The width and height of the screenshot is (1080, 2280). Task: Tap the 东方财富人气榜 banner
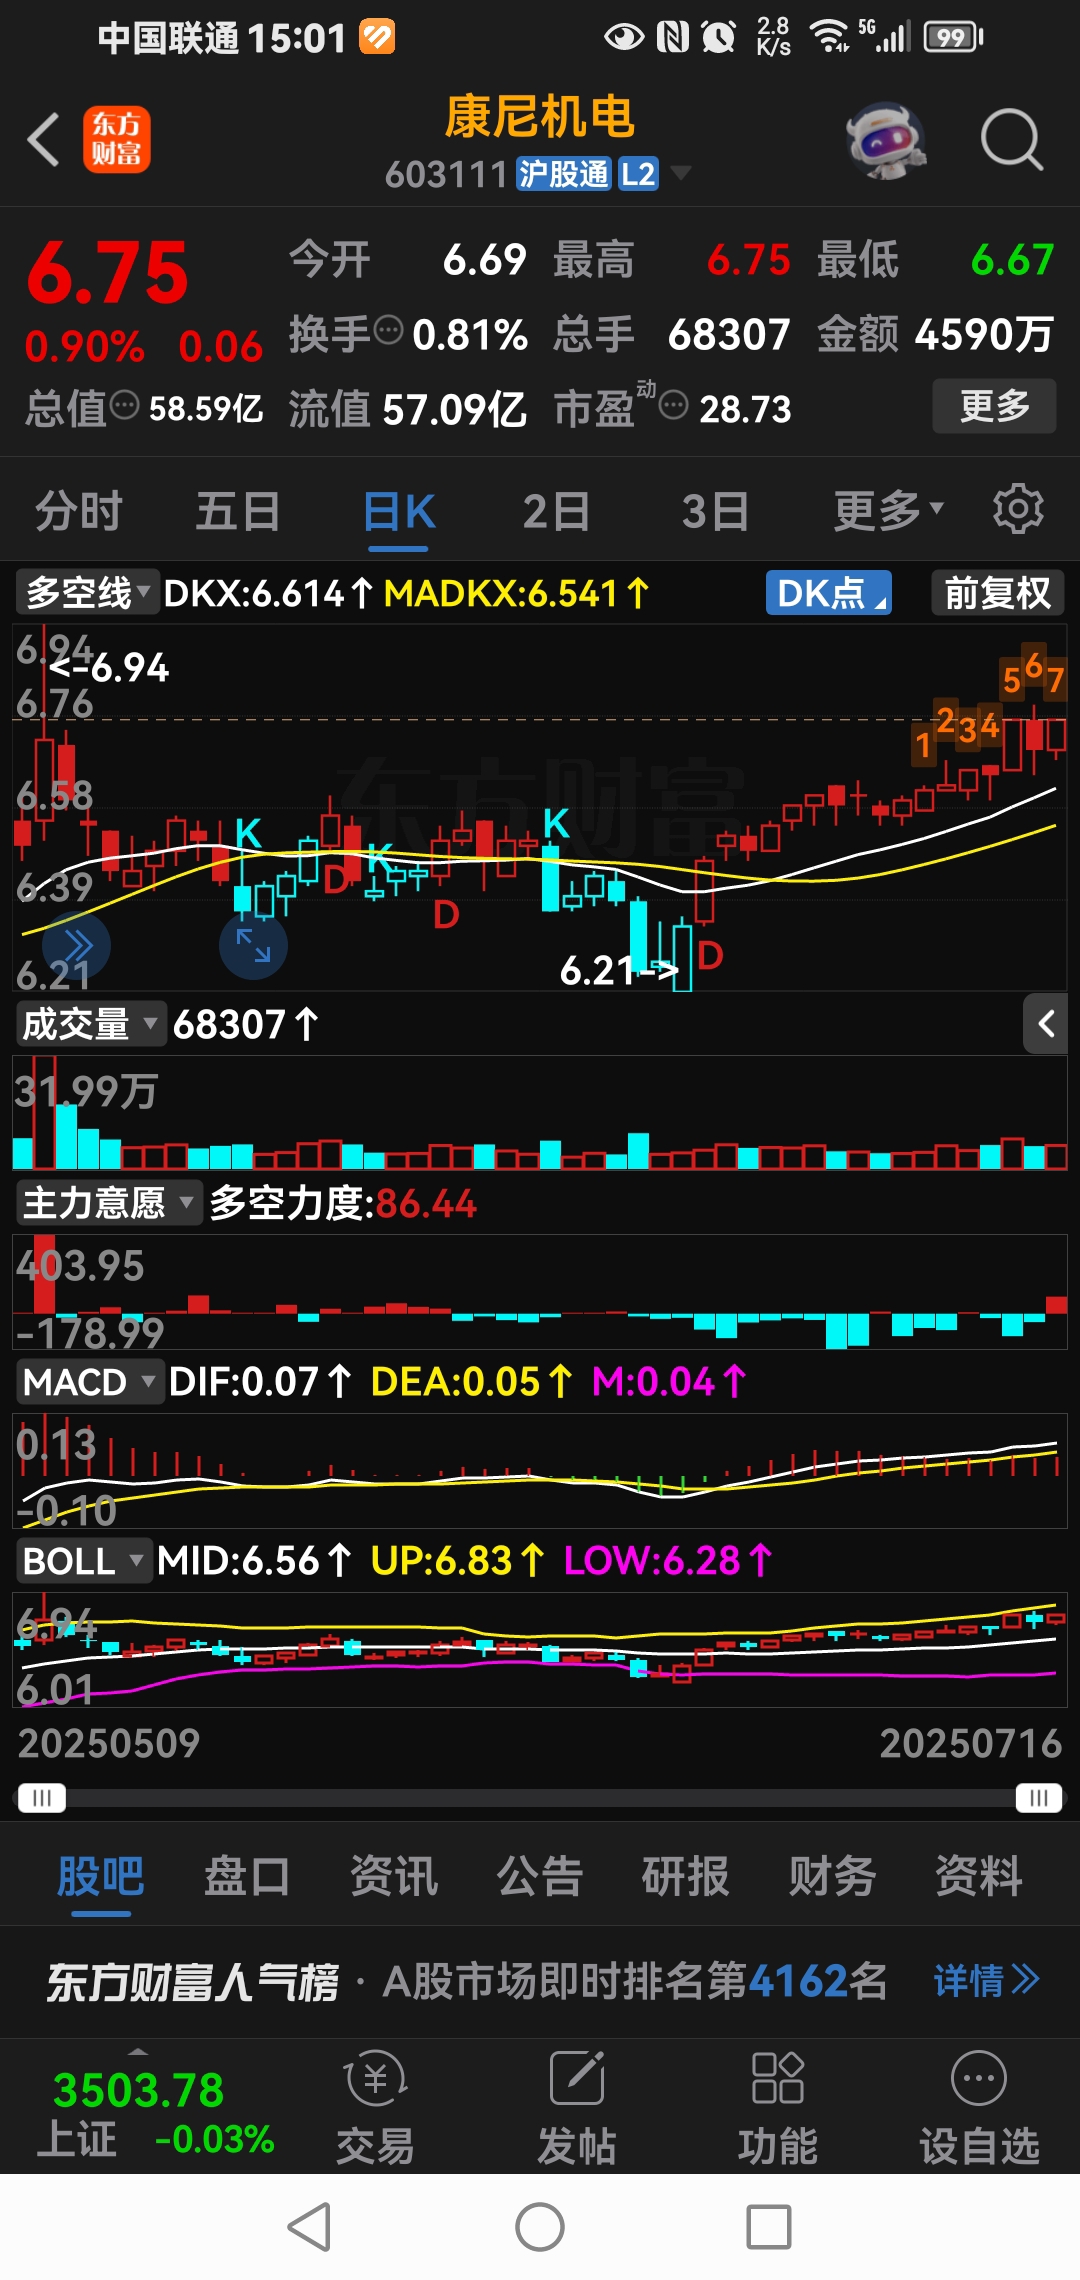tap(540, 1981)
